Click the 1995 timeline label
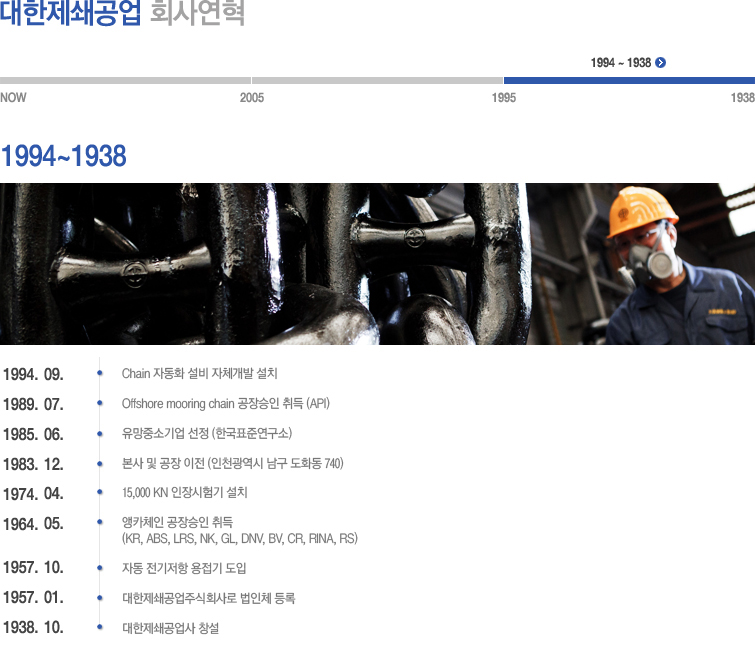This screenshot has height=668, width=755. (504, 98)
